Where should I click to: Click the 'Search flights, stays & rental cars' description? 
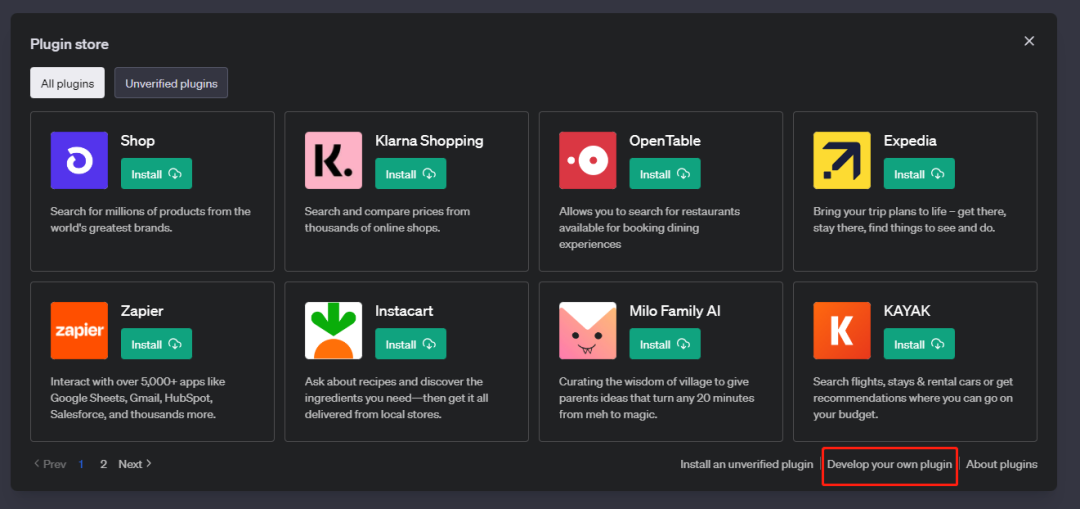(913, 397)
